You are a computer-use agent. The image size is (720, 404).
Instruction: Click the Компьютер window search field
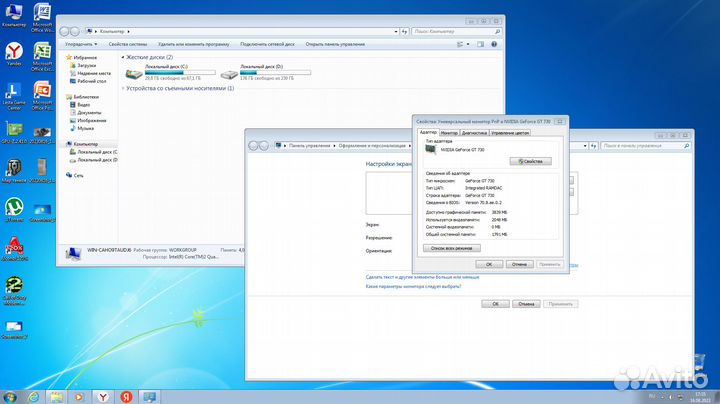456,32
